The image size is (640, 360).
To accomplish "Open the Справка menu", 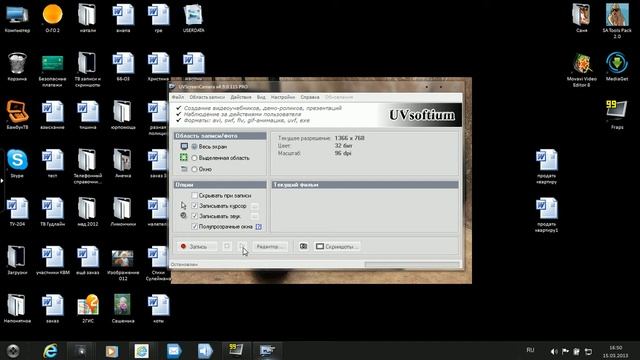I will coord(310,97).
